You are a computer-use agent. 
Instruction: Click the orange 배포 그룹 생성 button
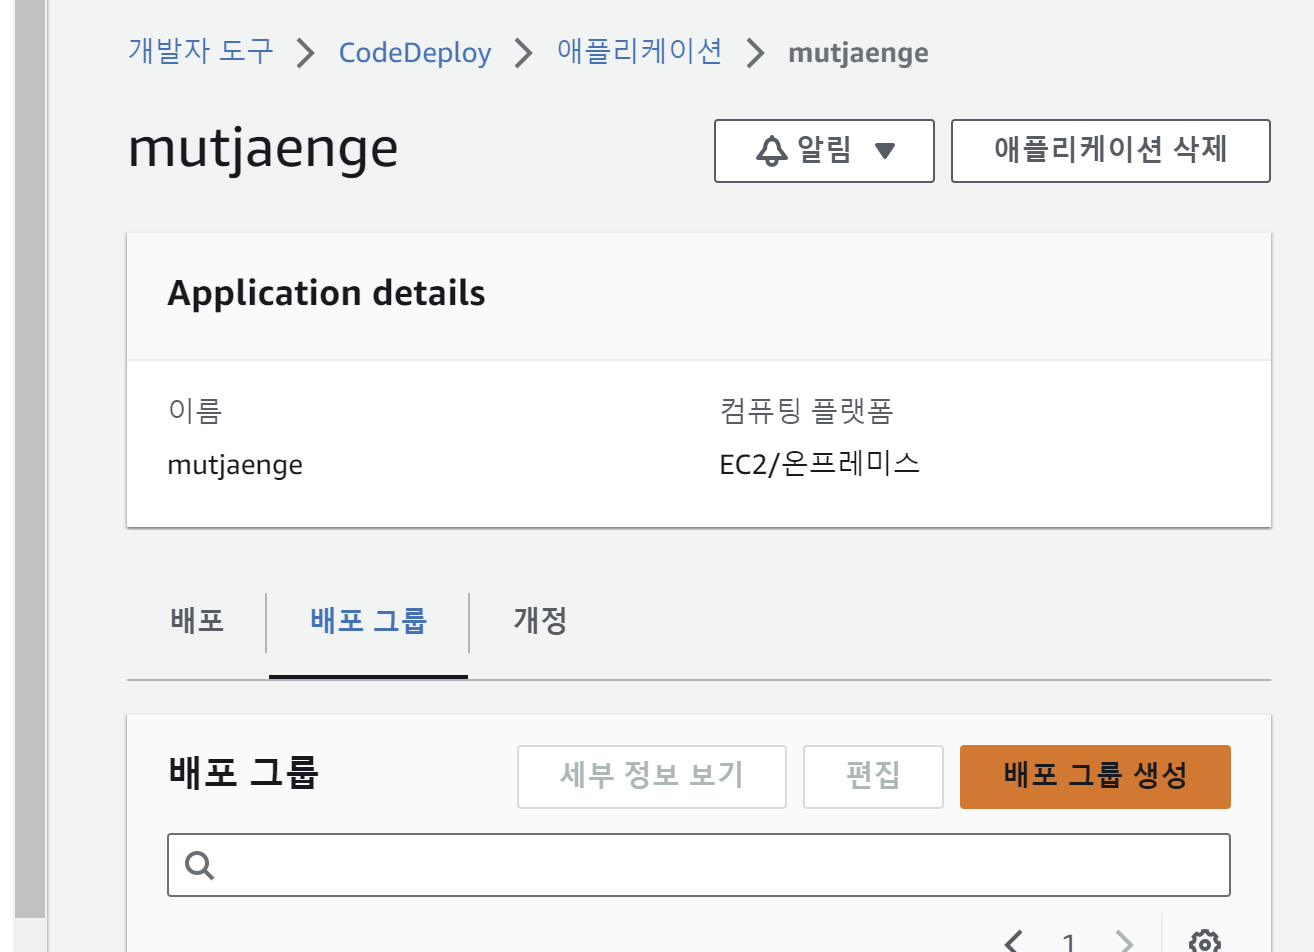click(1095, 776)
